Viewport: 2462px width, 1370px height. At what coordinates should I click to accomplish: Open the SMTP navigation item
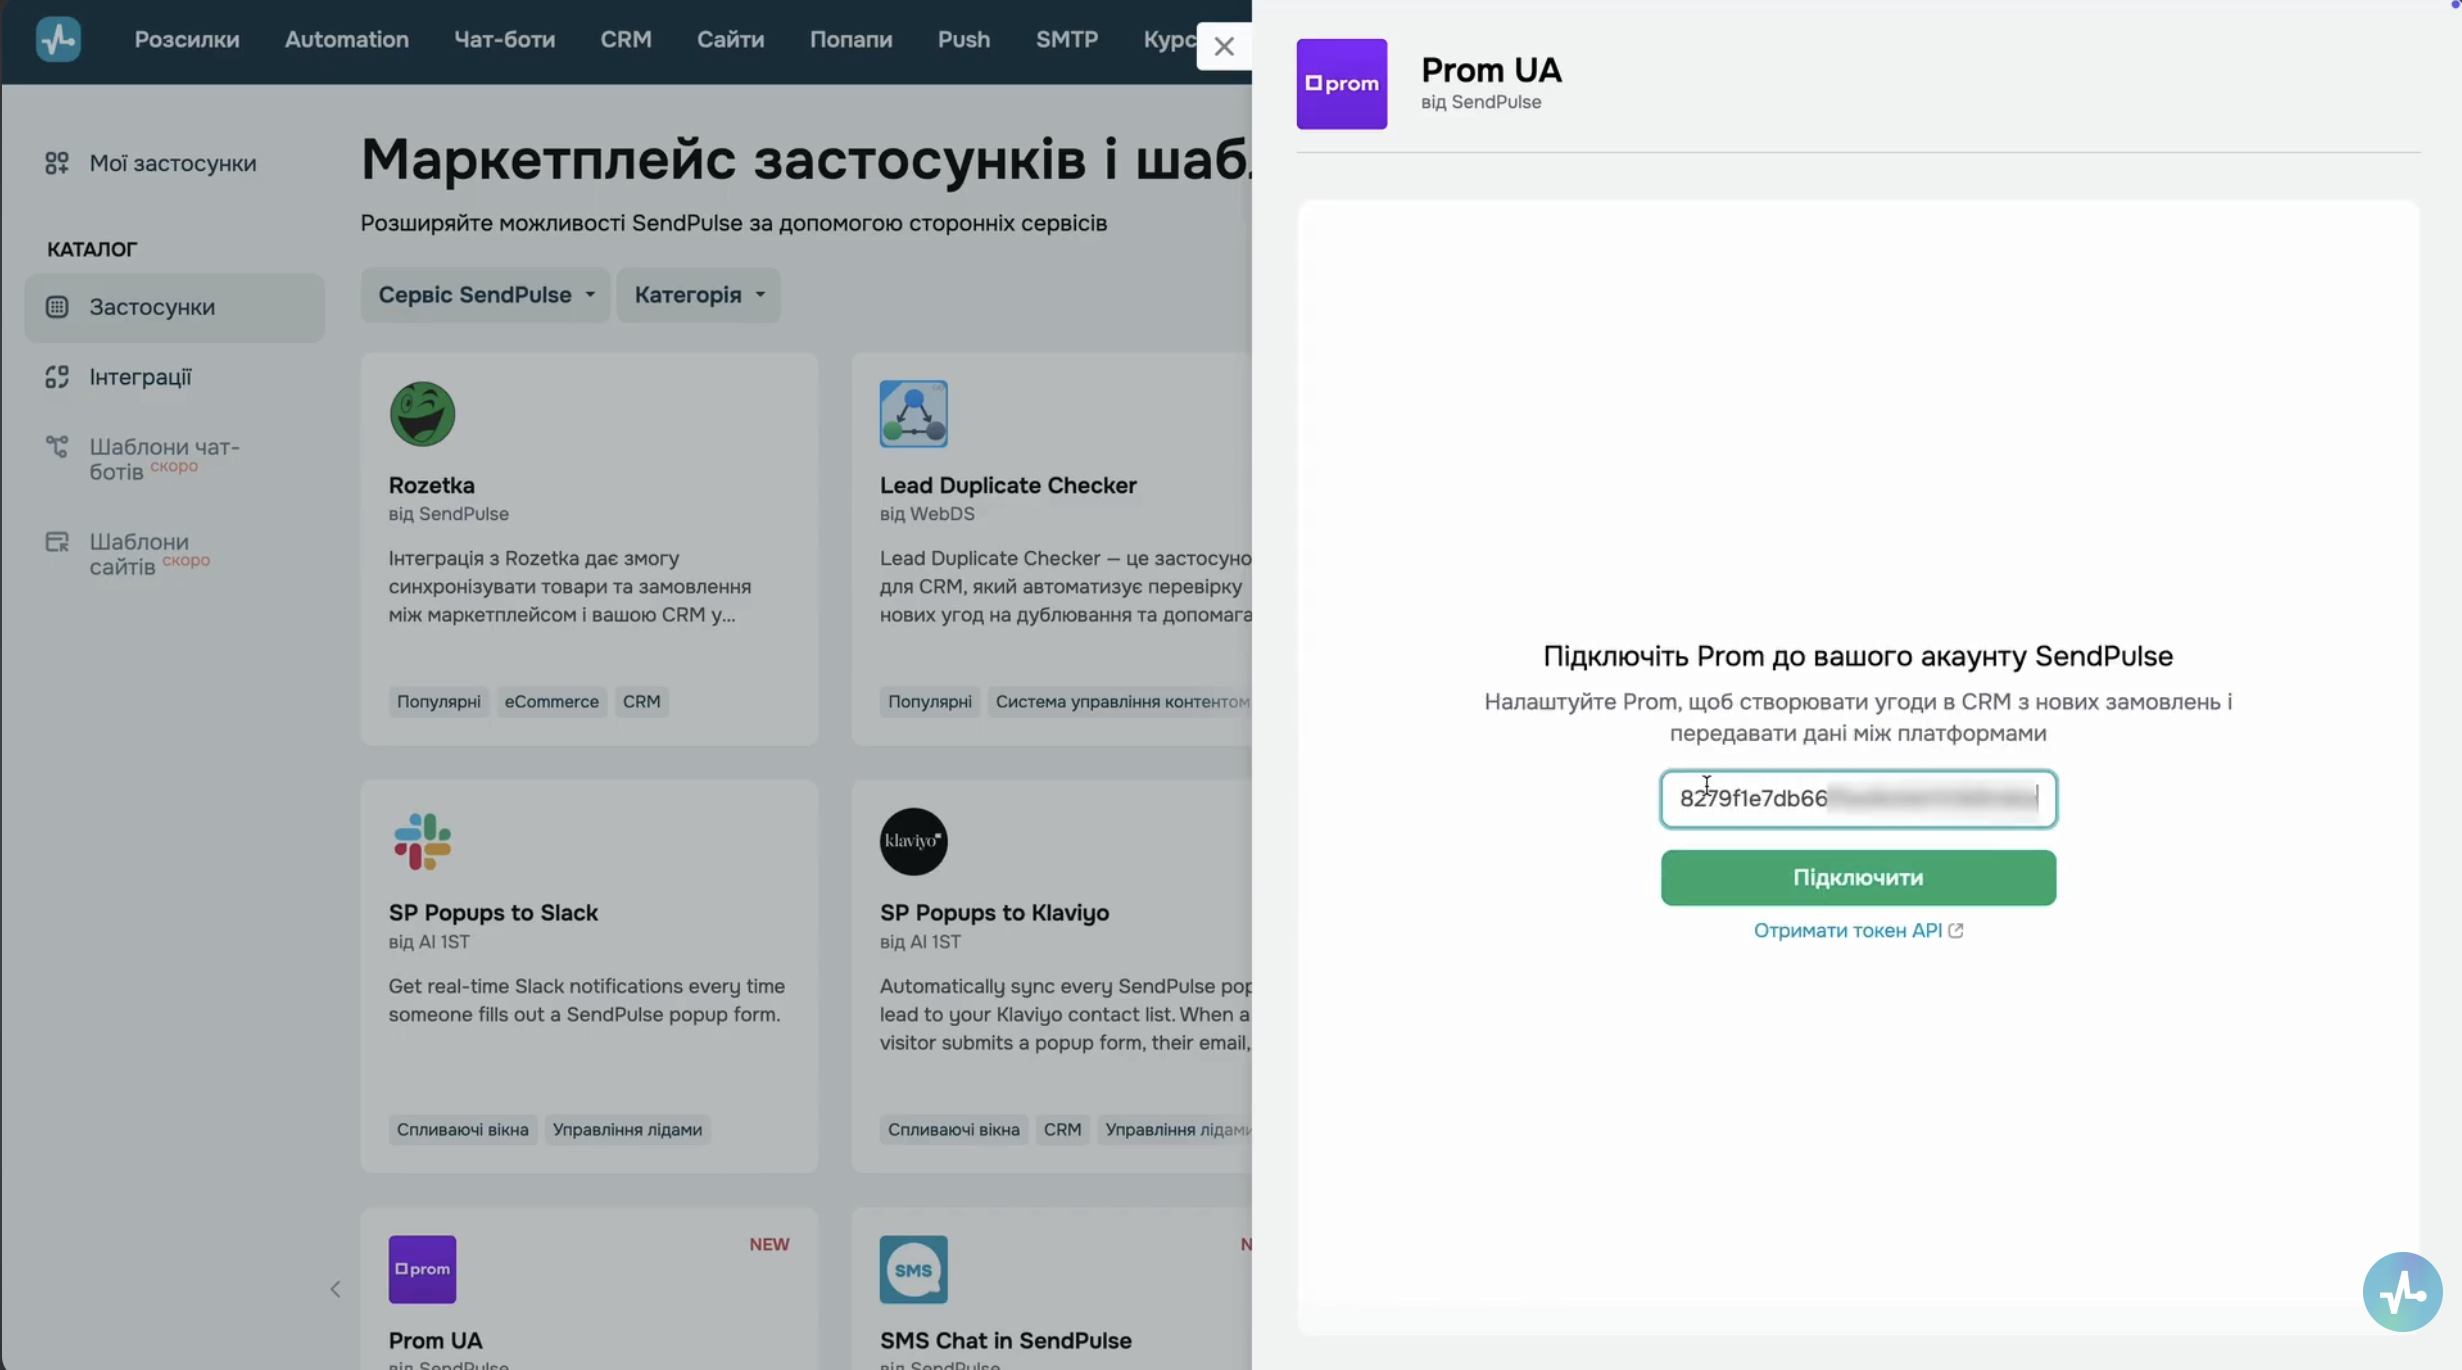tap(1066, 39)
